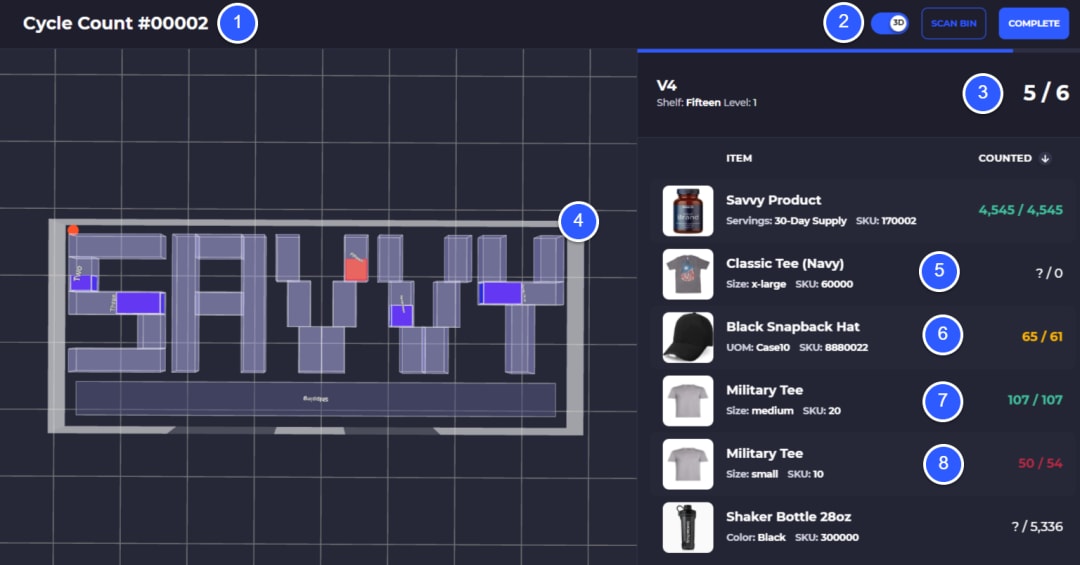Open the Classic Tee (Navy) thumbnail
Image resolution: width=1080 pixels, height=565 pixels.
point(687,274)
